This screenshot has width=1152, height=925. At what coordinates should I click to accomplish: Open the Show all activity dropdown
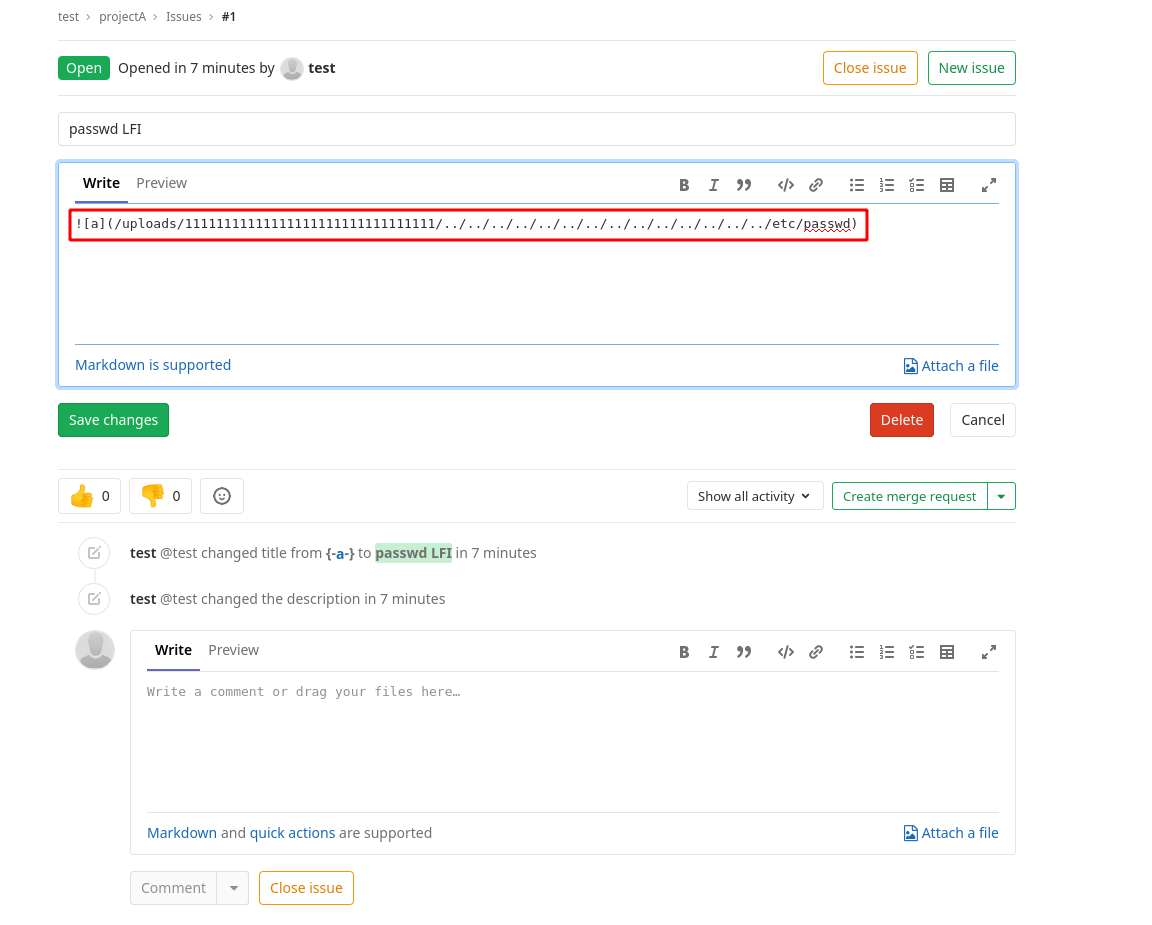(x=755, y=496)
